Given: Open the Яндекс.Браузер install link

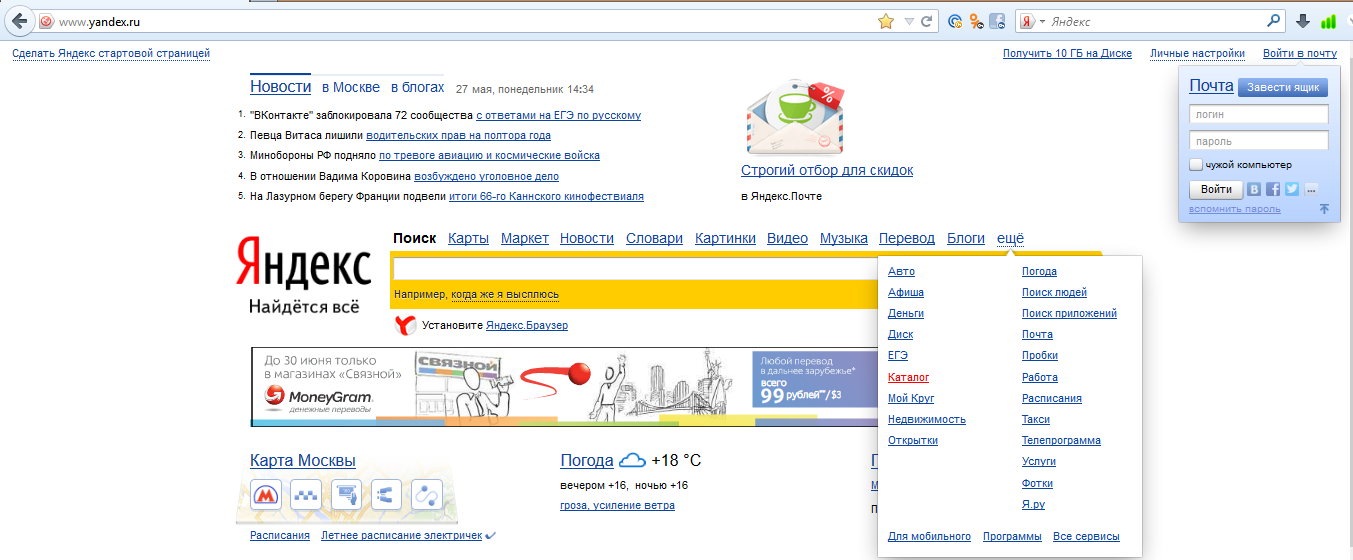Looking at the screenshot, I should tap(526, 325).
